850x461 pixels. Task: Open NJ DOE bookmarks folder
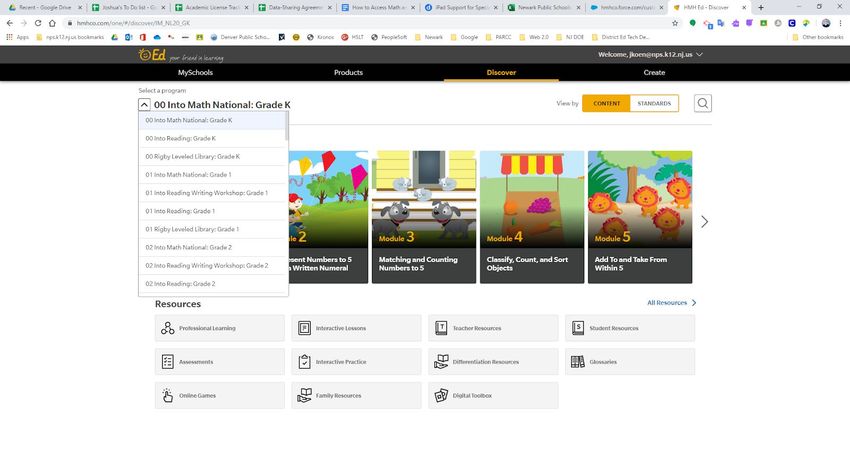pos(570,37)
